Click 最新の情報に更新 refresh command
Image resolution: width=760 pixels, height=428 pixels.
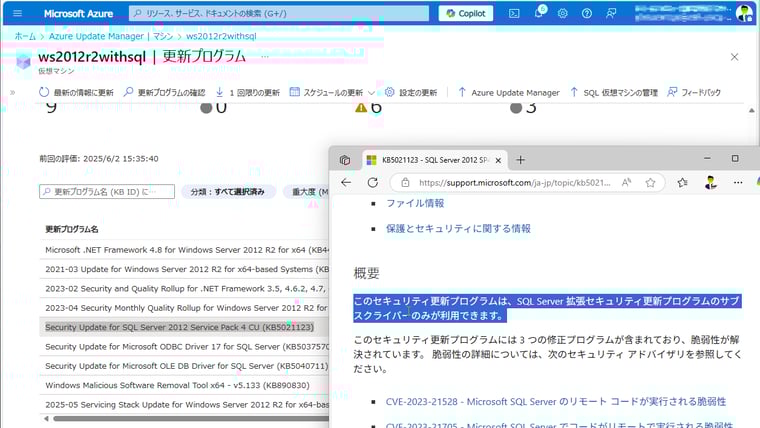[x=76, y=92]
